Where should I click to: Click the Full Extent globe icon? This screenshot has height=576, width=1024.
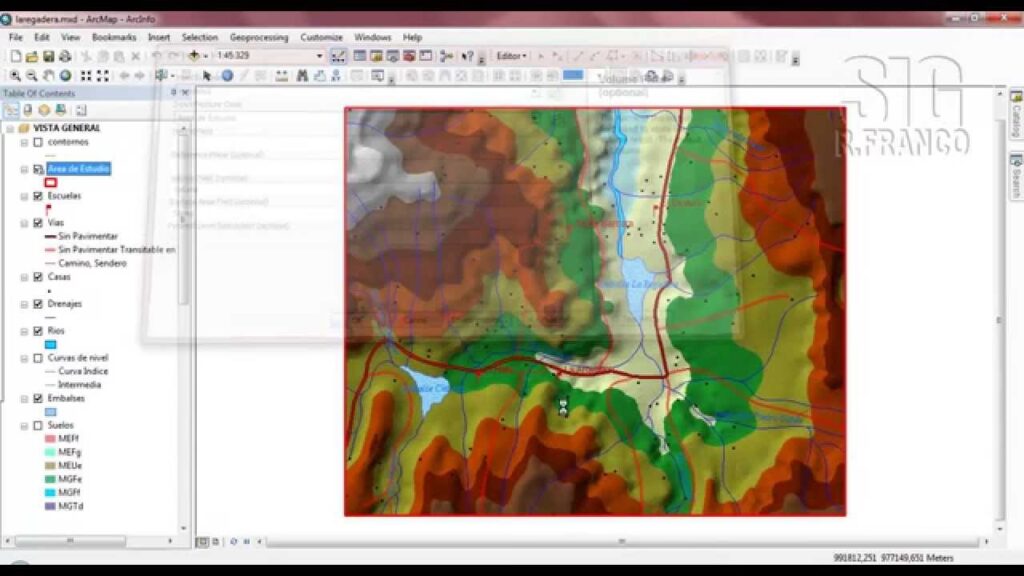[x=65, y=75]
